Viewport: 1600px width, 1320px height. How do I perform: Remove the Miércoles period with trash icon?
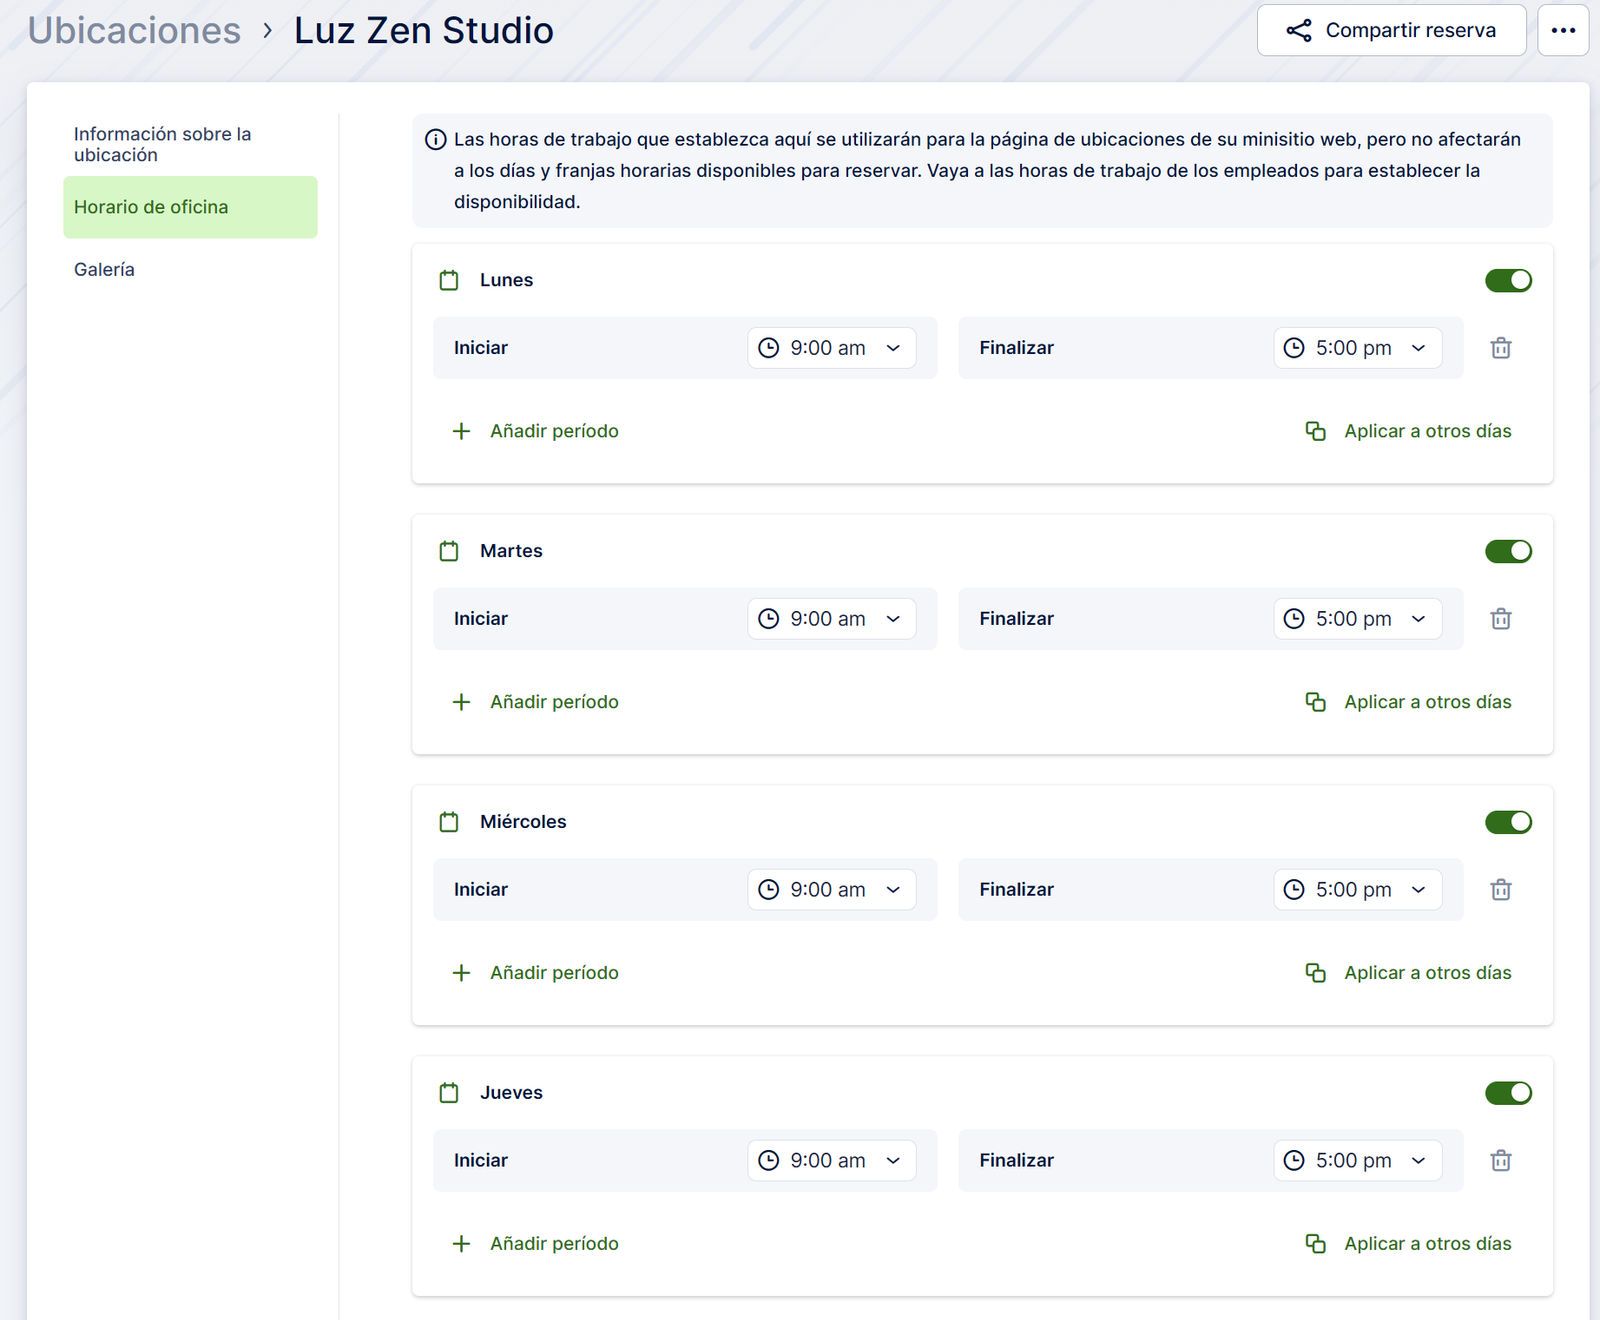coord(1500,890)
